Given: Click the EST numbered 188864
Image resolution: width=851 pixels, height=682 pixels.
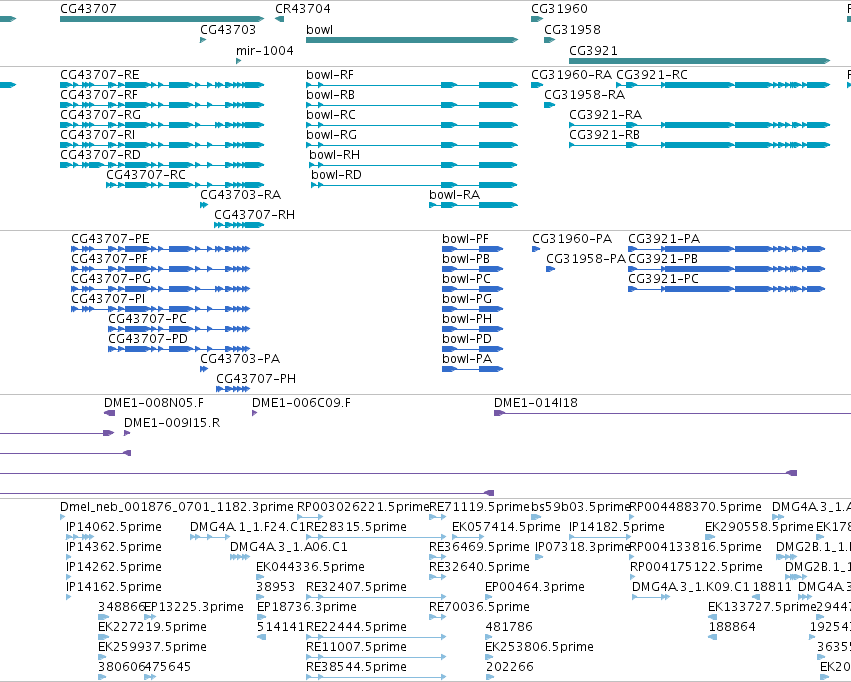Looking at the screenshot, I should click(x=713, y=637).
